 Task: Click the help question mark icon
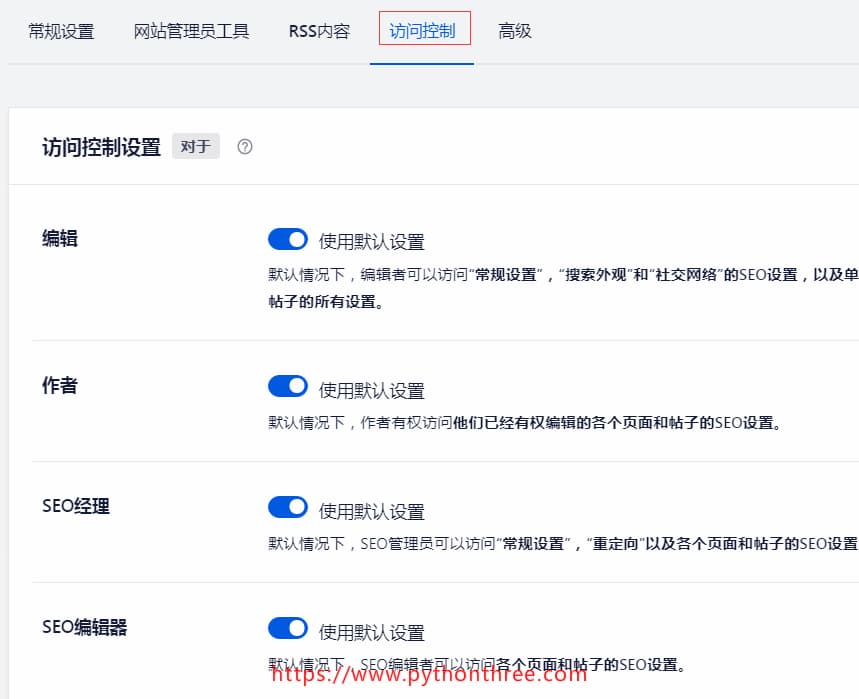(245, 147)
